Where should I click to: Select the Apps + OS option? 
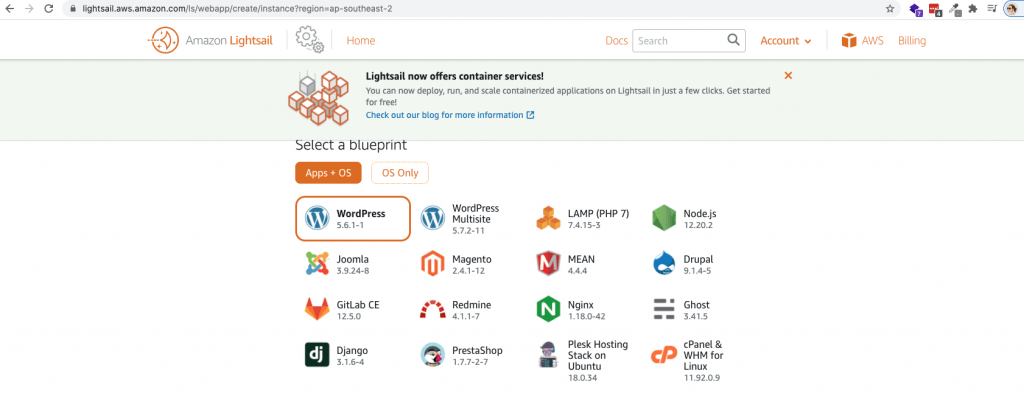[328, 173]
